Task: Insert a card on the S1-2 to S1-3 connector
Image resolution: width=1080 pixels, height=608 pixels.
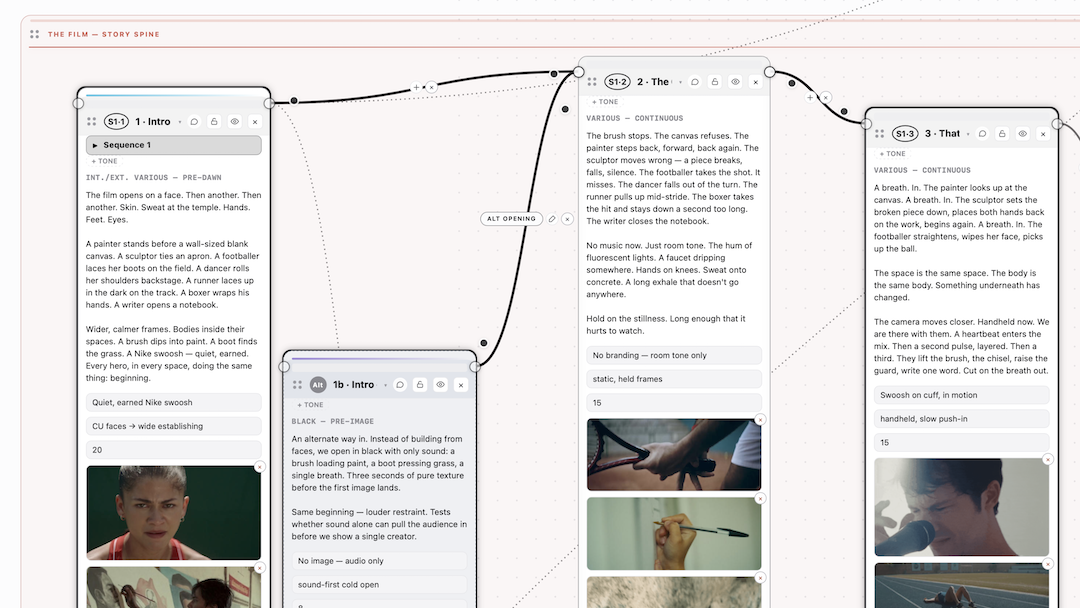Action: [811, 98]
